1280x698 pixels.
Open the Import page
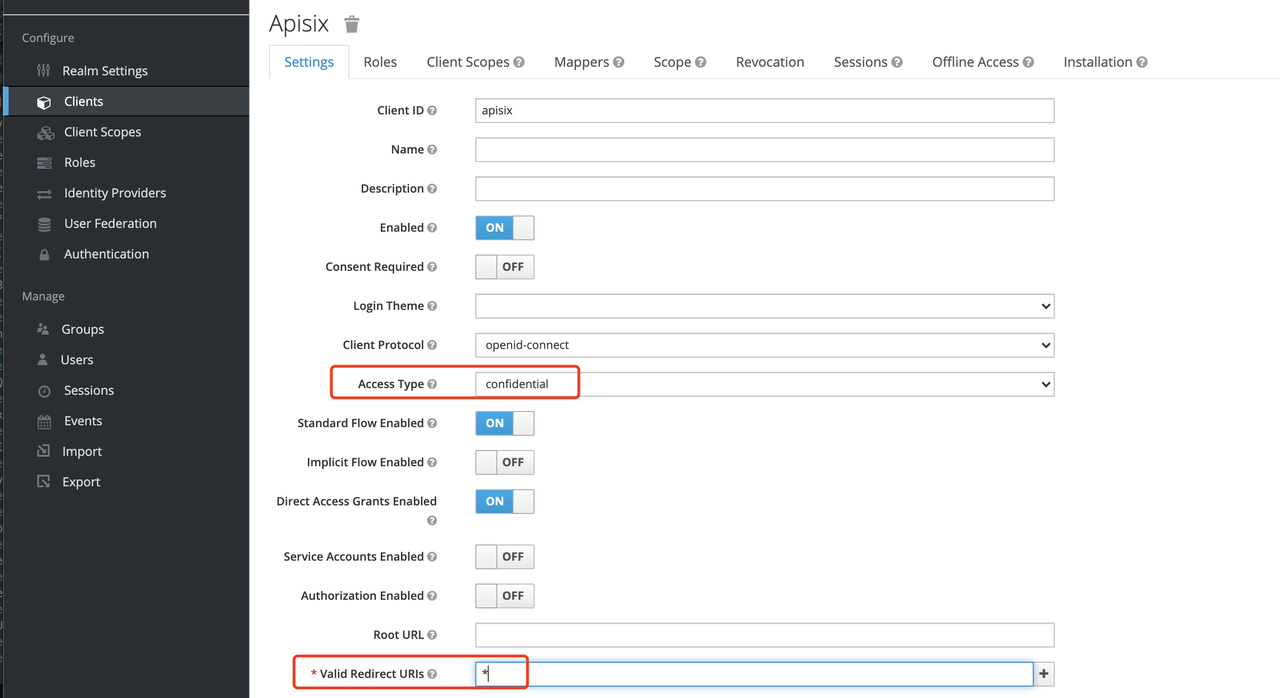click(x=83, y=451)
